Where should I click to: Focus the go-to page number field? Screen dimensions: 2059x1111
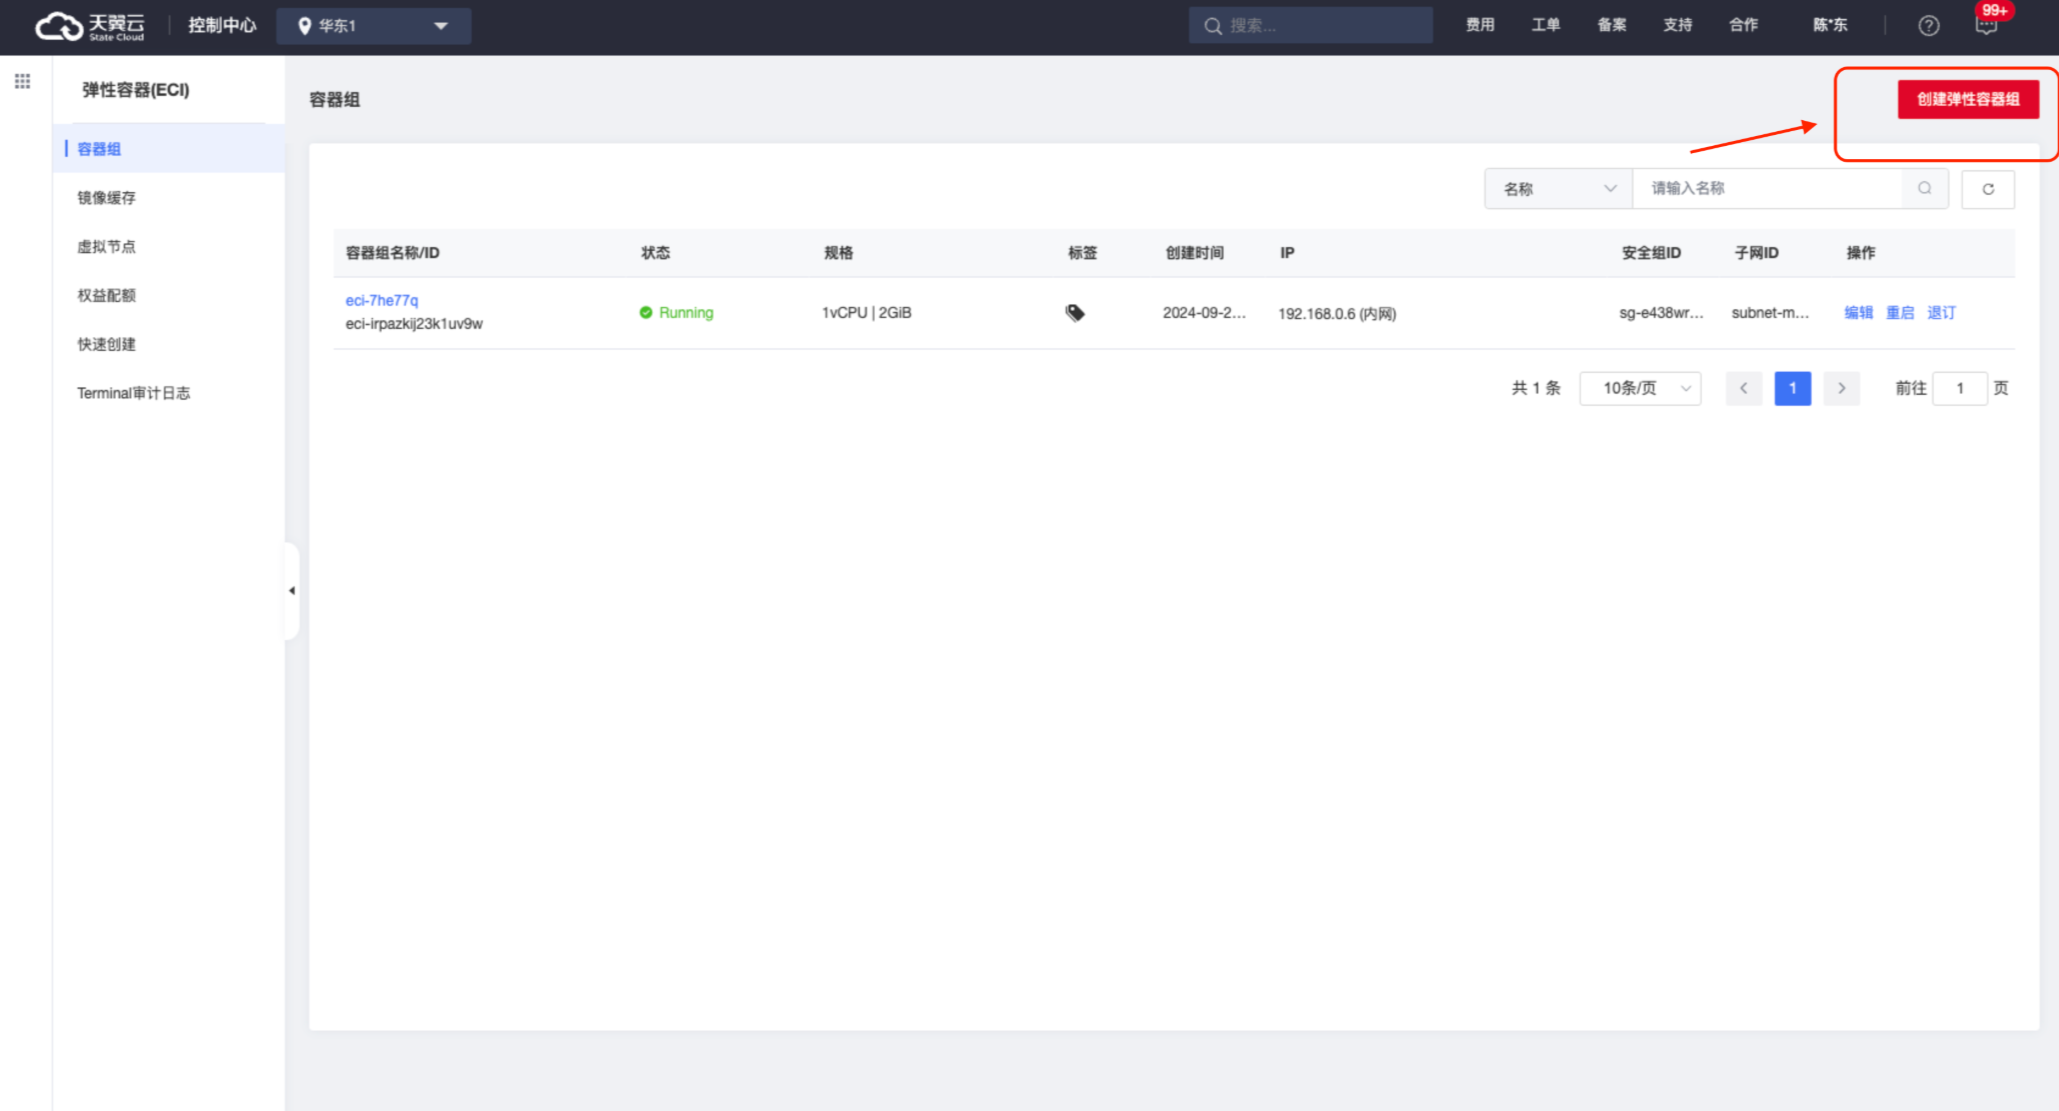[x=1959, y=388]
